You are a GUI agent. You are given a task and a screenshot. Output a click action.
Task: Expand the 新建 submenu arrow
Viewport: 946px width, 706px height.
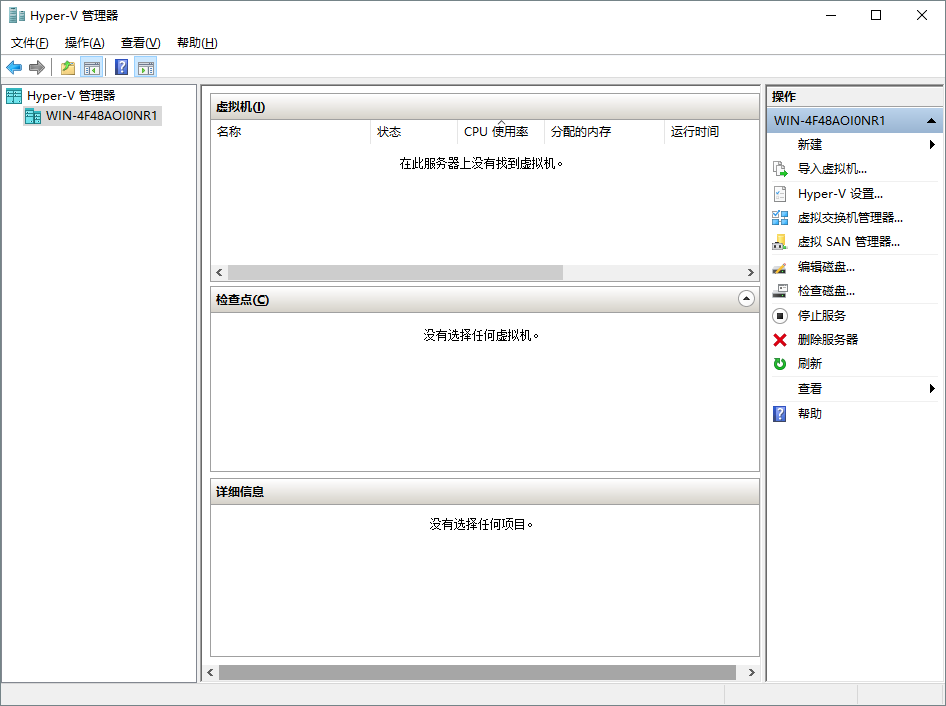(x=932, y=144)
